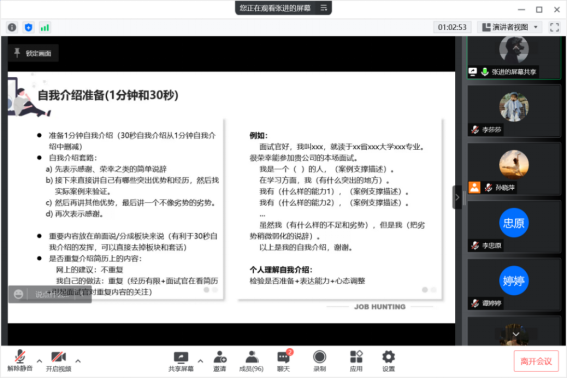Viewport: 567px width, 378px height.
Task: Unmute the microphone
Action: 20,361
